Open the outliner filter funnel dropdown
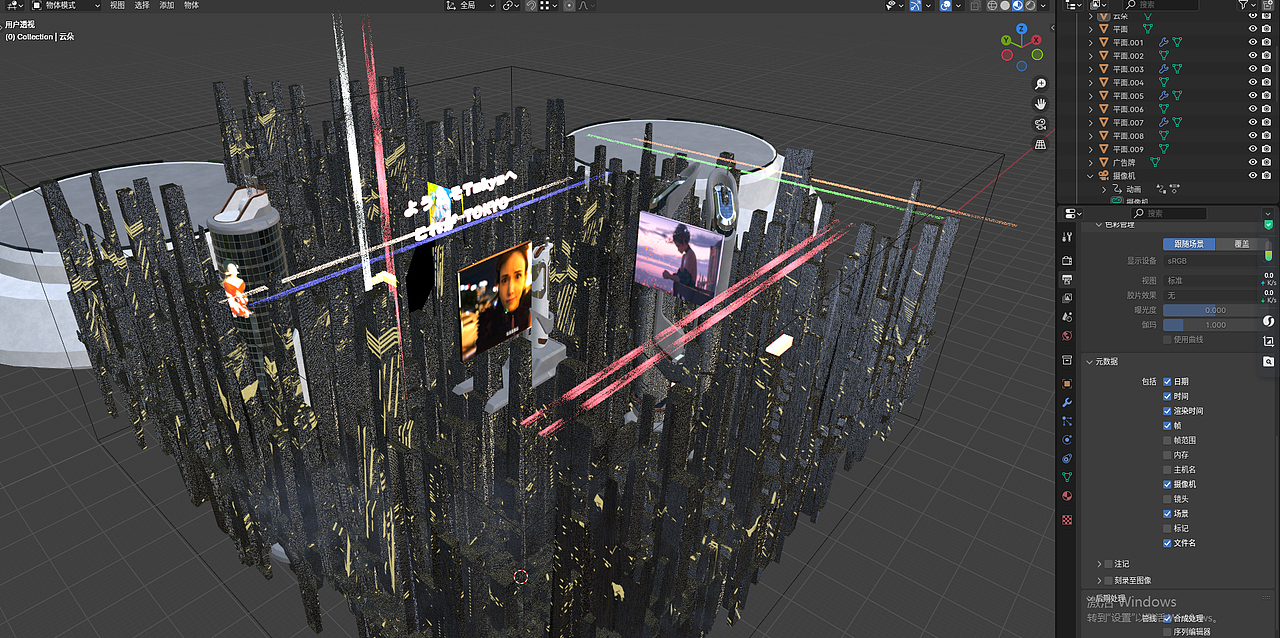1280x638 pixels. coord(1247,5)
